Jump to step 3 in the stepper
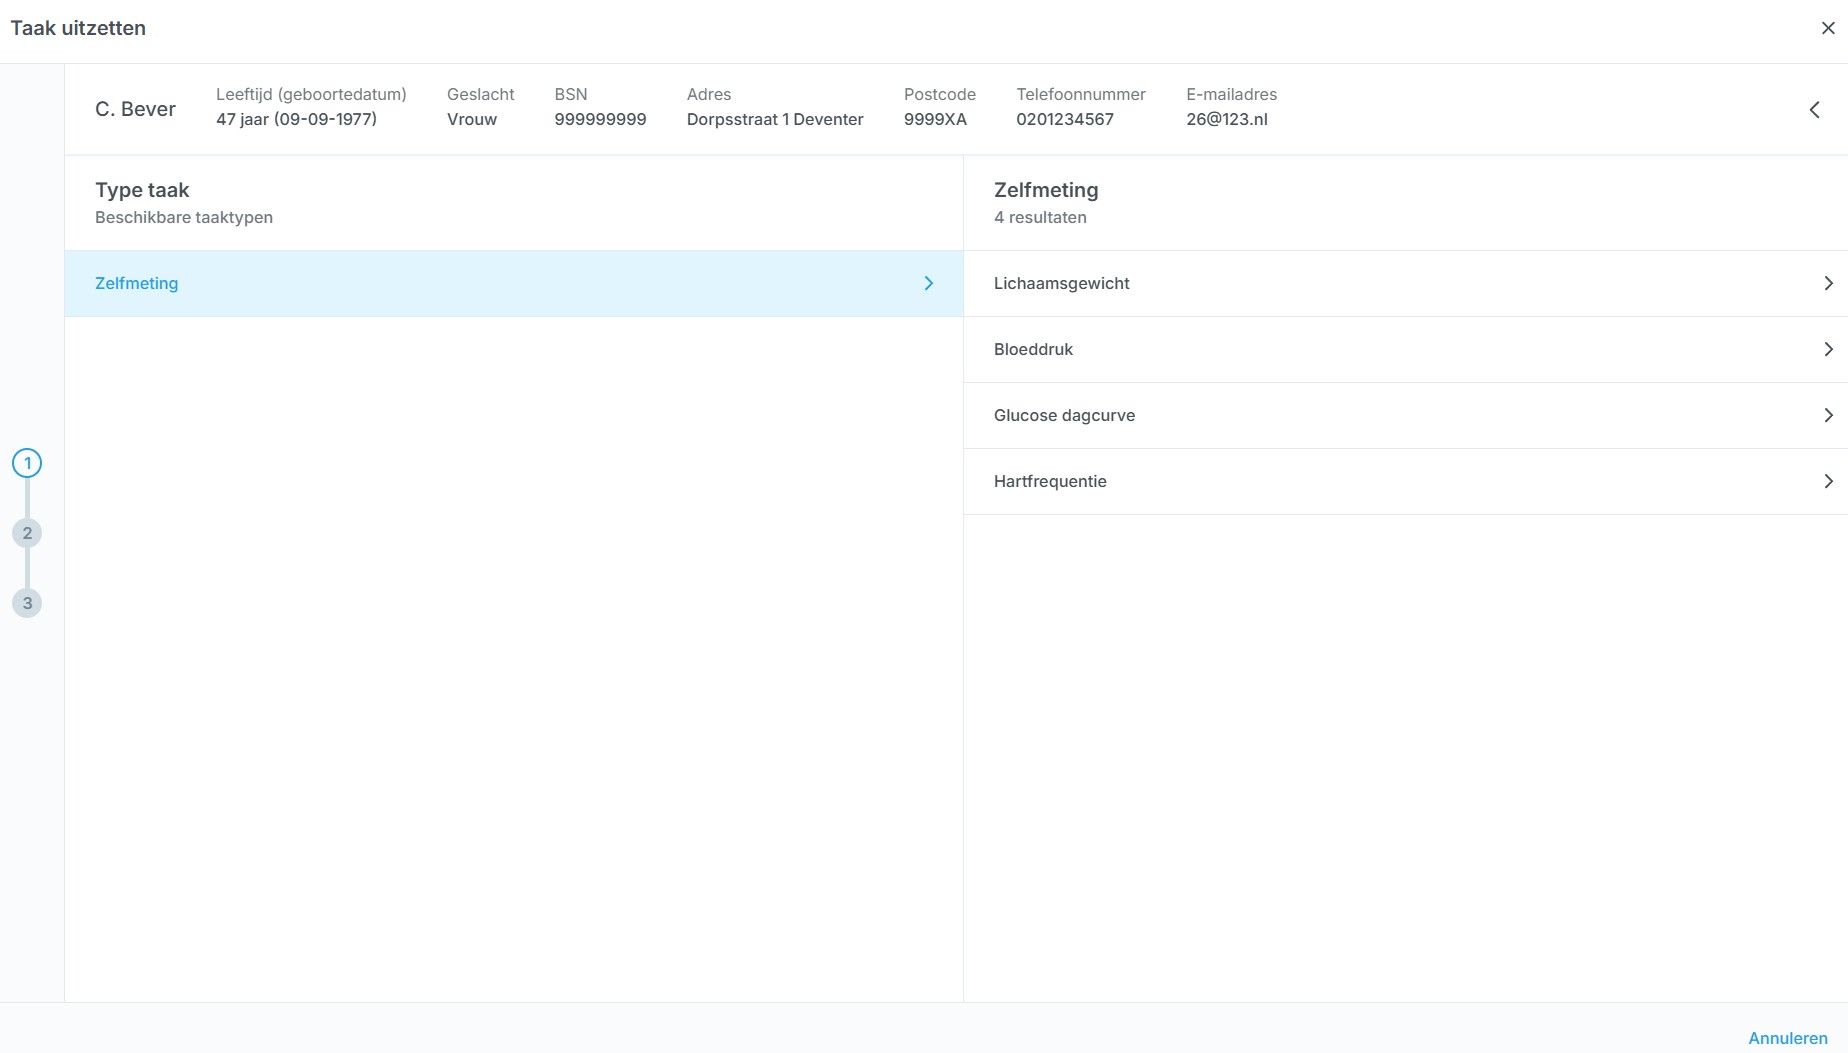 point(27,603)
